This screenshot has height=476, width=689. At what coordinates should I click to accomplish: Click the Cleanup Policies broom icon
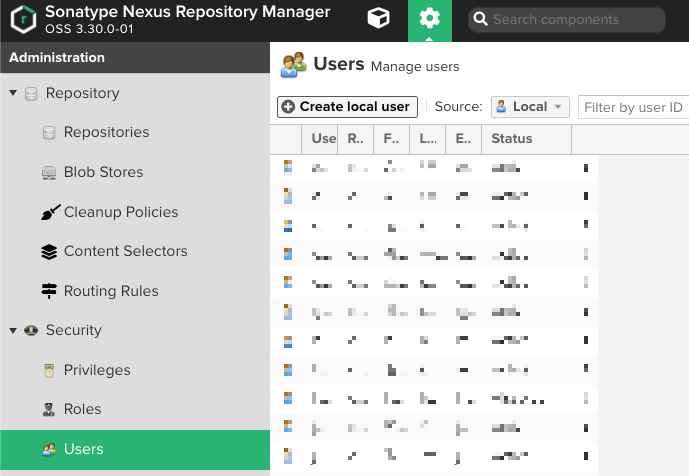click(x=51, y=212)
